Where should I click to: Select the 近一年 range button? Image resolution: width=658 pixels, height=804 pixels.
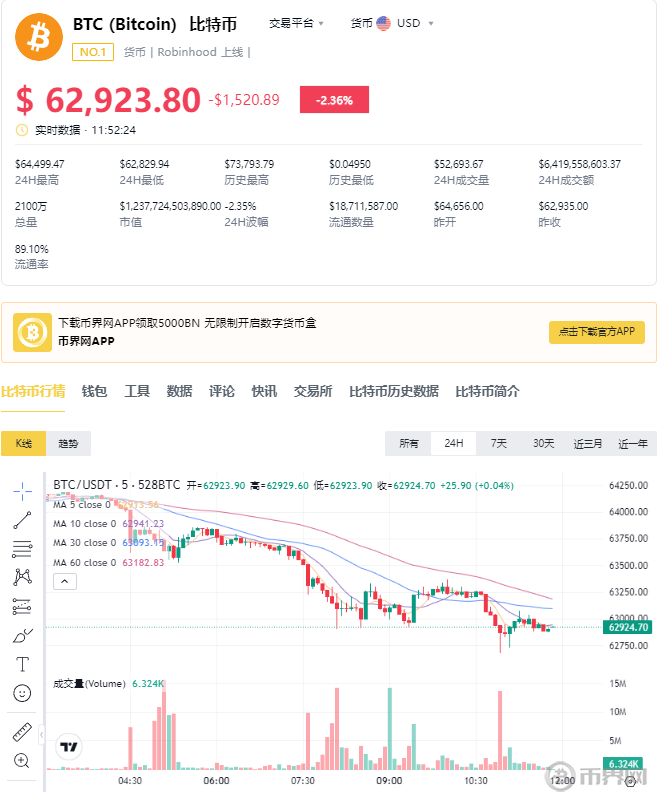[632, 443]
